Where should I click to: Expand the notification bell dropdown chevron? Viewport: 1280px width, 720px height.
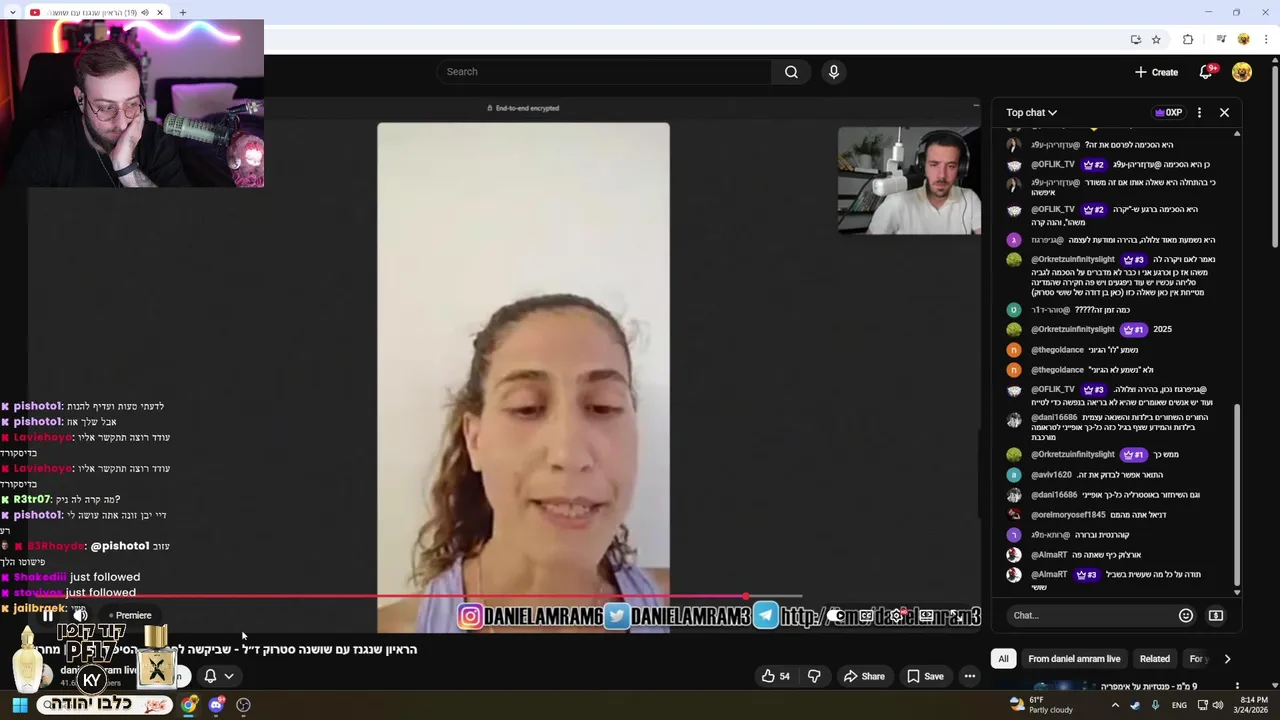coord(229,676)
